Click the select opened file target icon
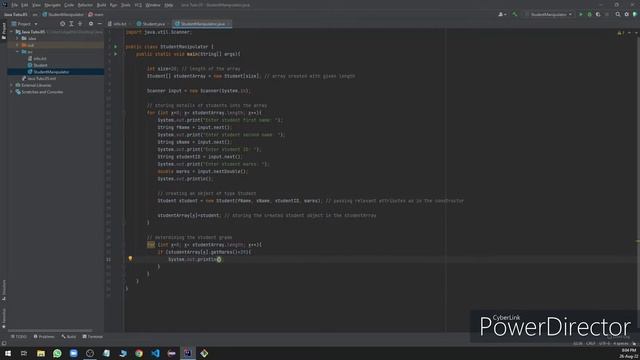The image size is (640, 360). [x=62, y=24]
